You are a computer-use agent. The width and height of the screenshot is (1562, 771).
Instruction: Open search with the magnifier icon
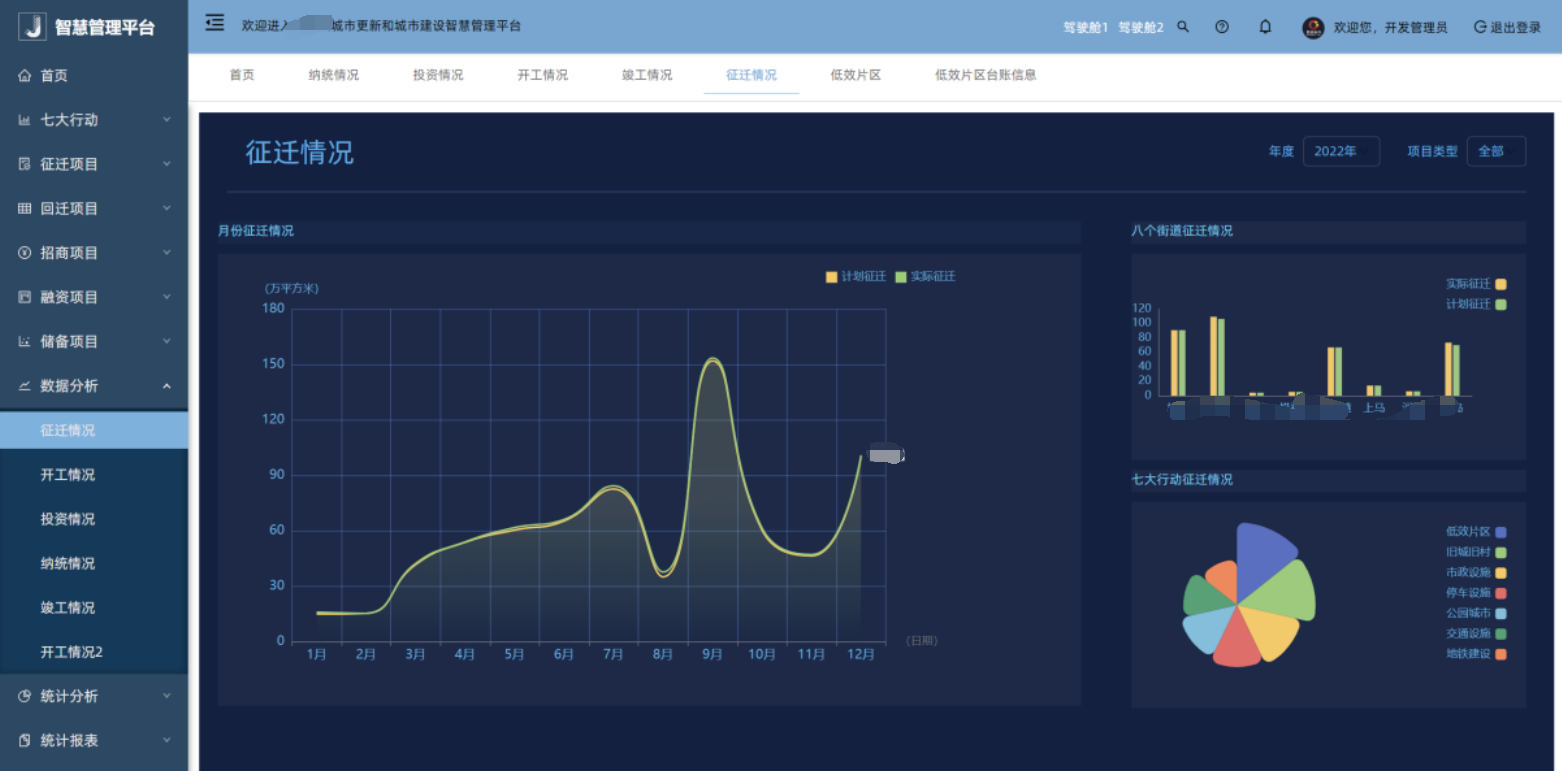(x=1183, y=27)
